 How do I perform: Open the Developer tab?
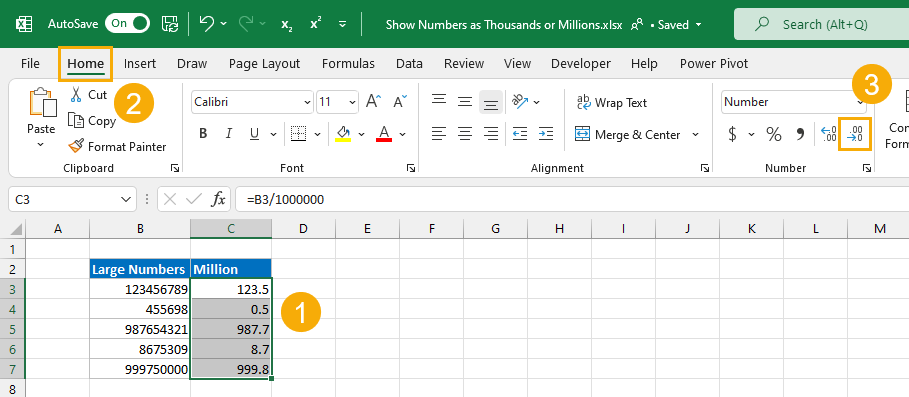[581, 64]
